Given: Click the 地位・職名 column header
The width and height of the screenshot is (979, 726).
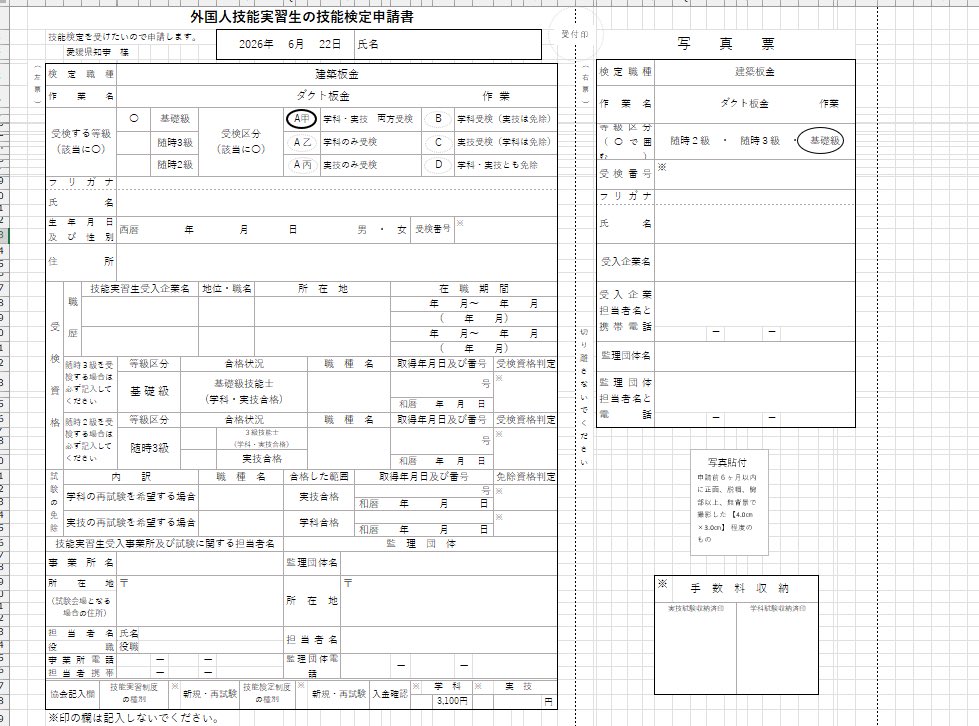Looking at the screenshot, I should [227, 289].
